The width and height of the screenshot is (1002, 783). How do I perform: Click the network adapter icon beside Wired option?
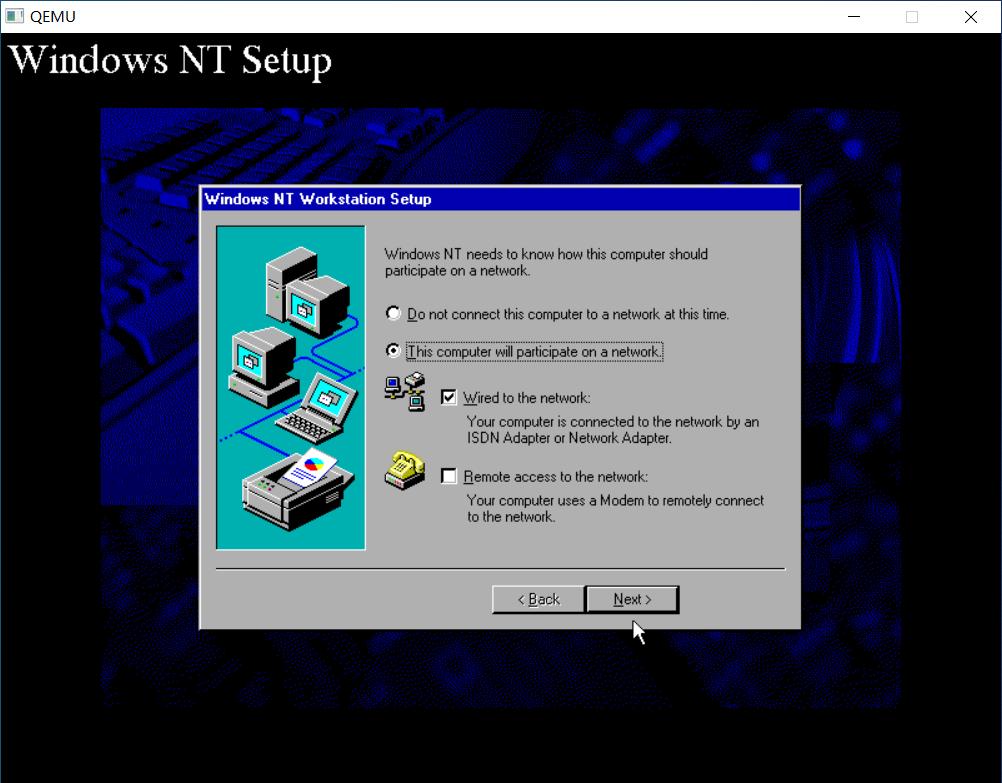(402, 391)
